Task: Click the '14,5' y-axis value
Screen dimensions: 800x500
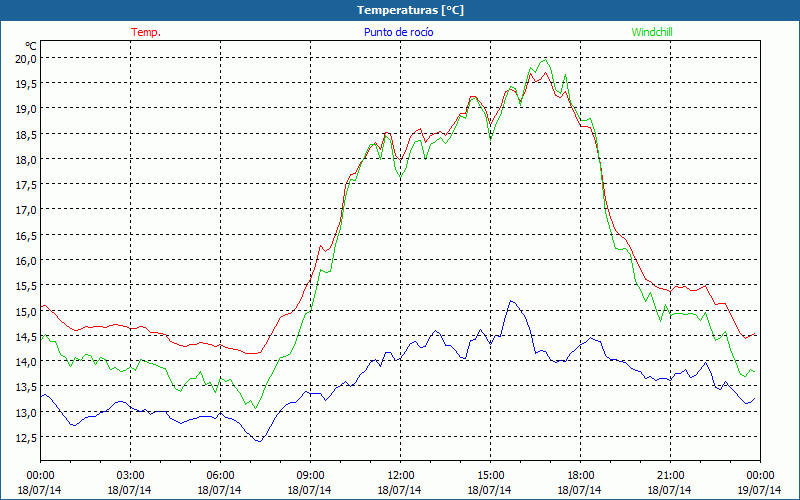Action: point(26,336)
